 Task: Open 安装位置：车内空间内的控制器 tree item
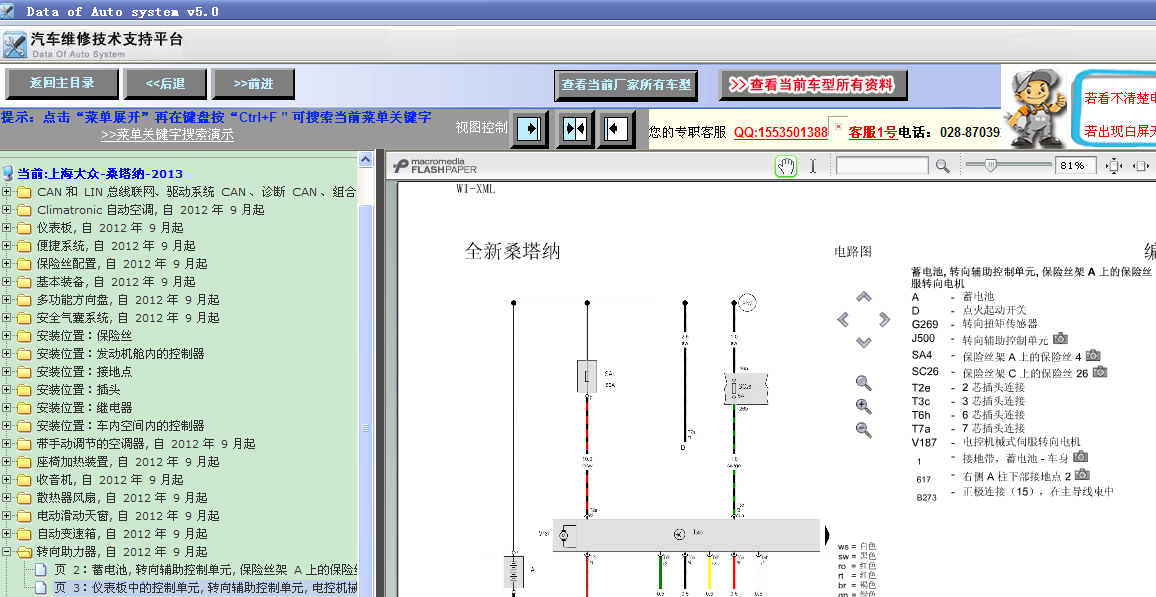120,425
